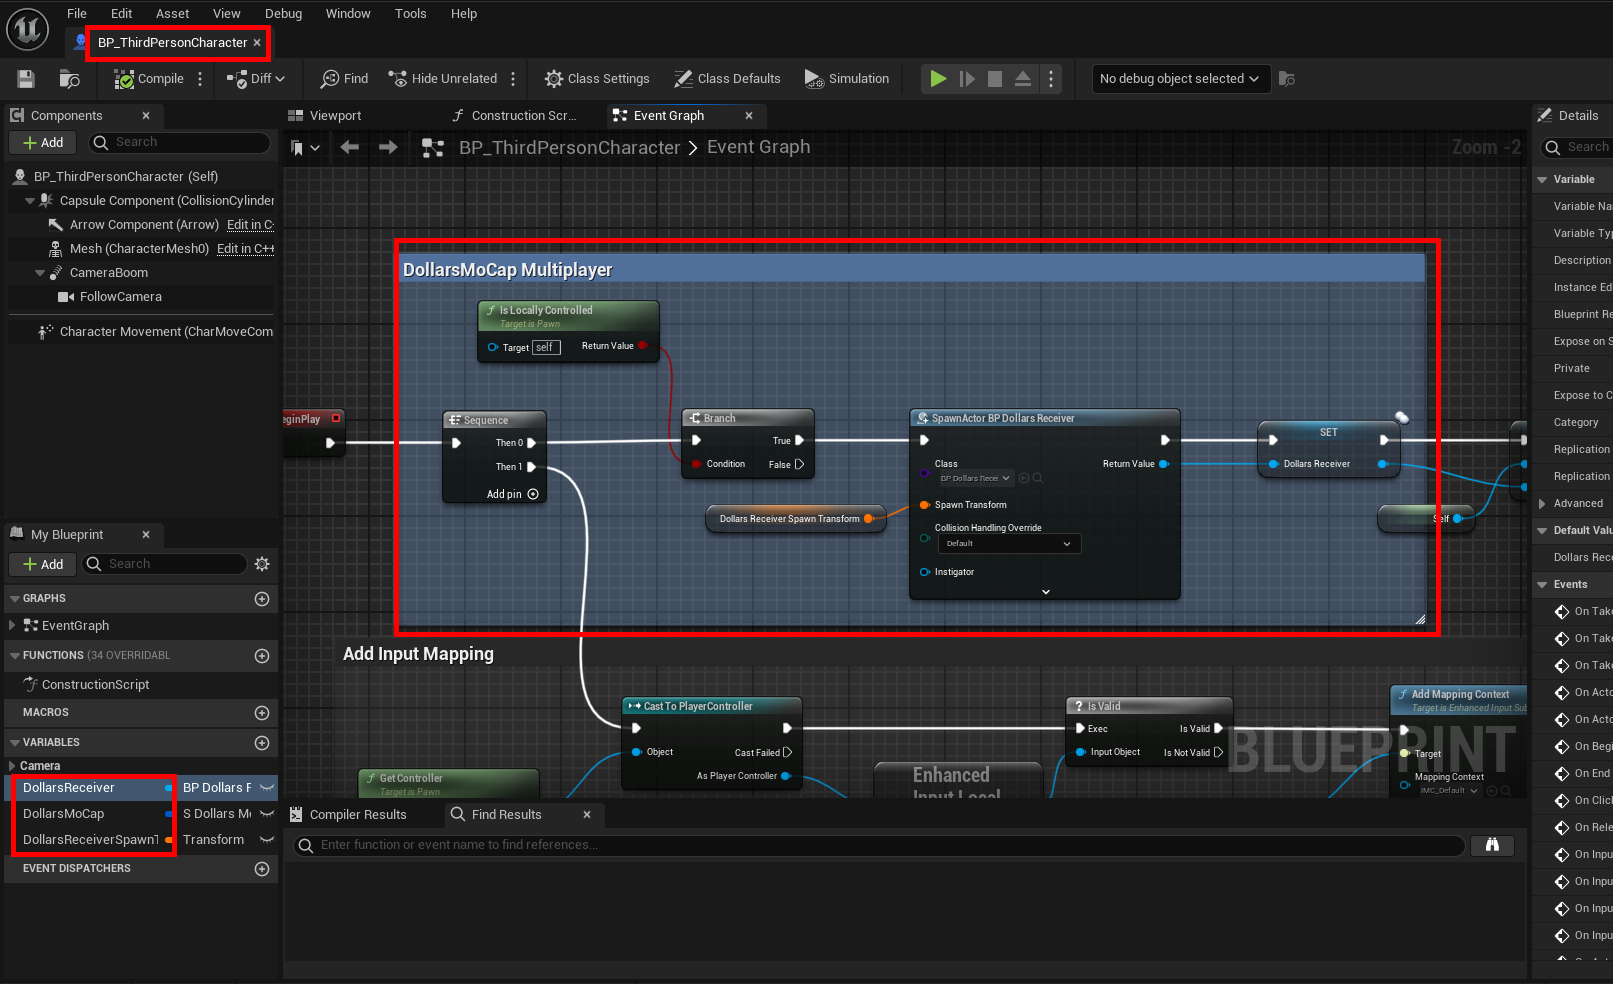Click Find in the toolbar
The height and width of the screenshot is (984, 1613).
pos(344,79)
